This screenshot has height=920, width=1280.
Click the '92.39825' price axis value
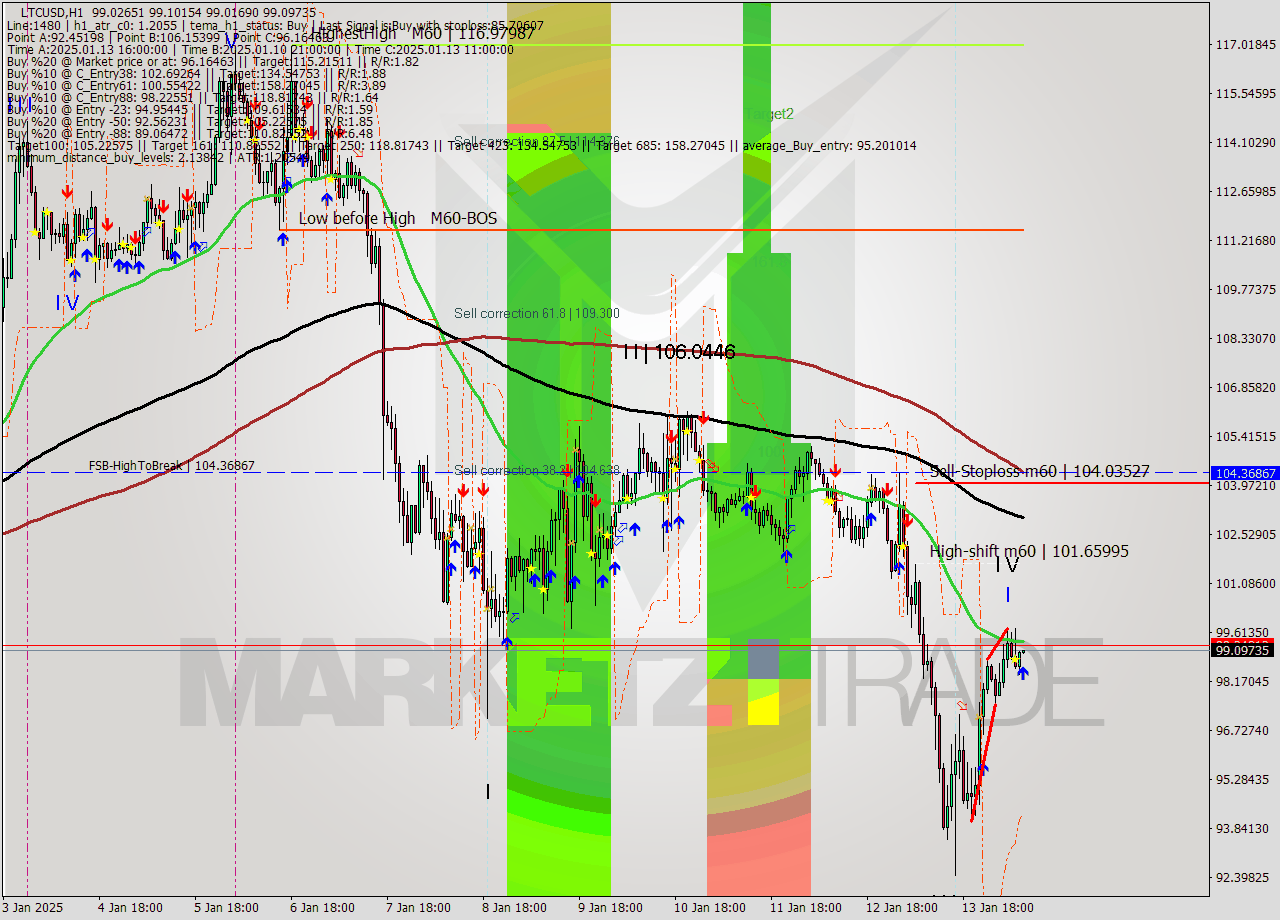(x=1244, y=877)
